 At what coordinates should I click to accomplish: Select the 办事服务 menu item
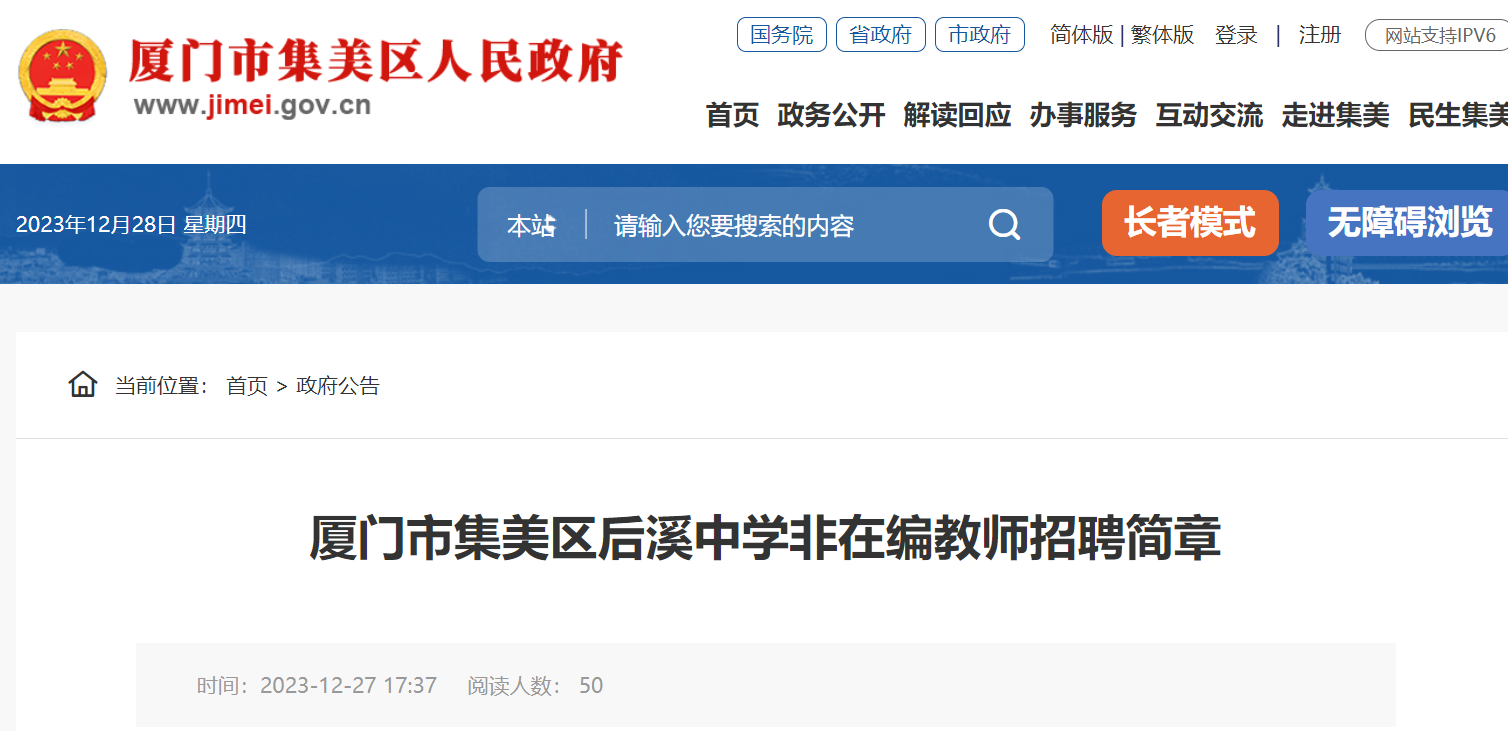tap(1084, 115)
